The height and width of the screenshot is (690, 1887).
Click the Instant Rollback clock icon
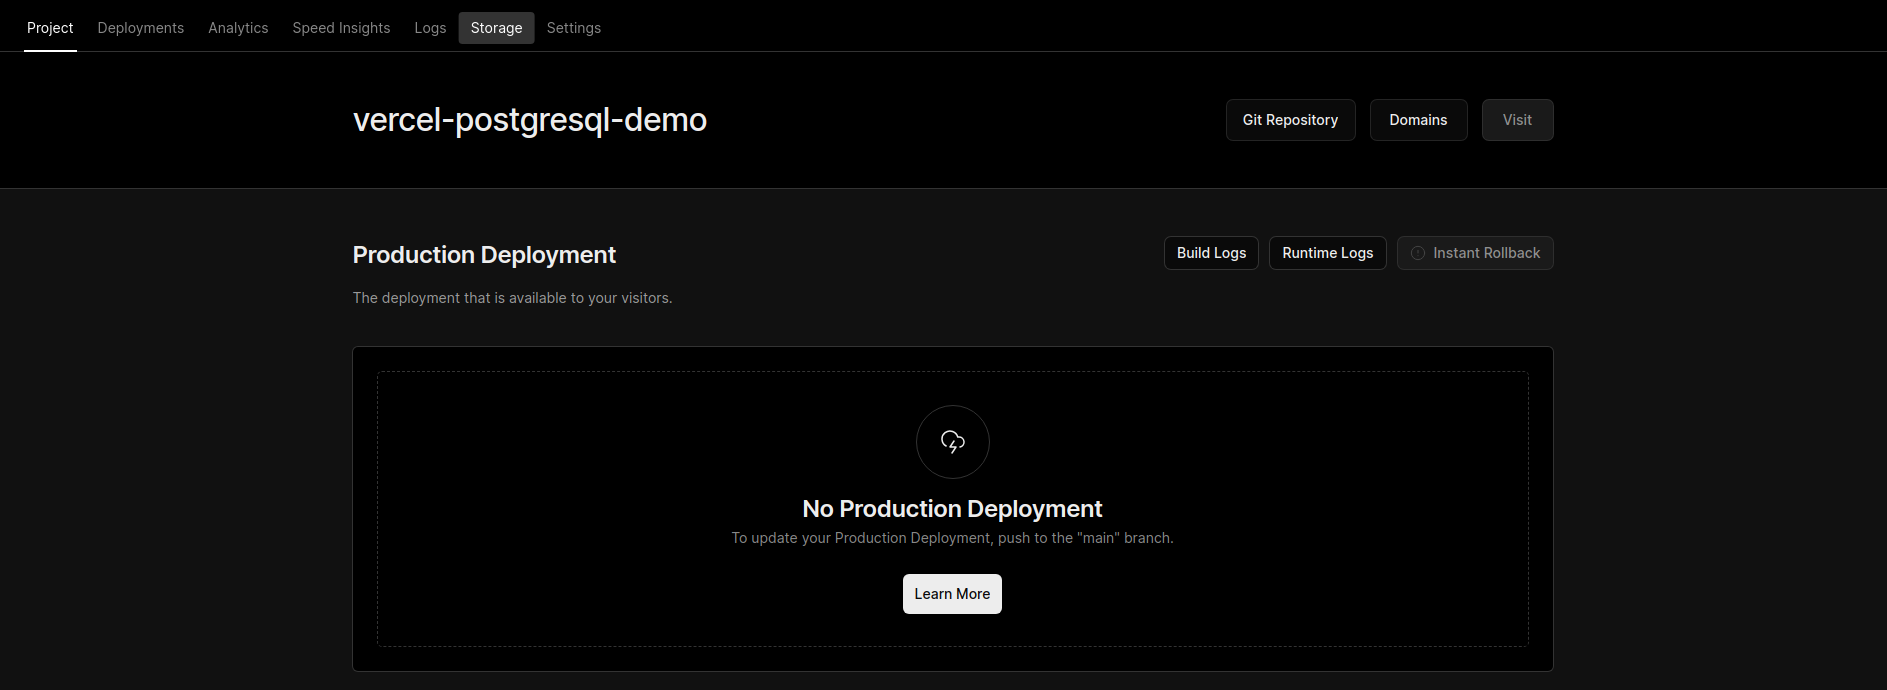pos(1418,253)
